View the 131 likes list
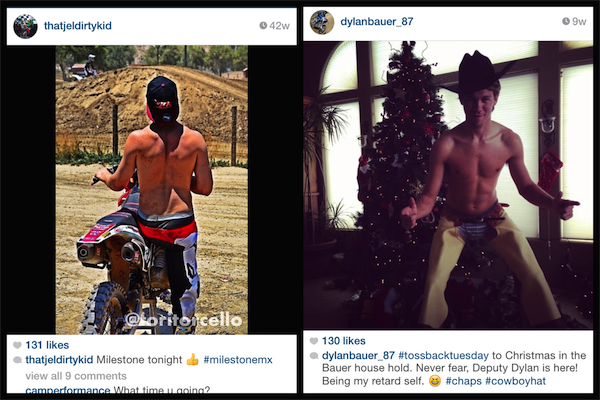The width and height of the screenshot is (600, 400). [47, 345]
